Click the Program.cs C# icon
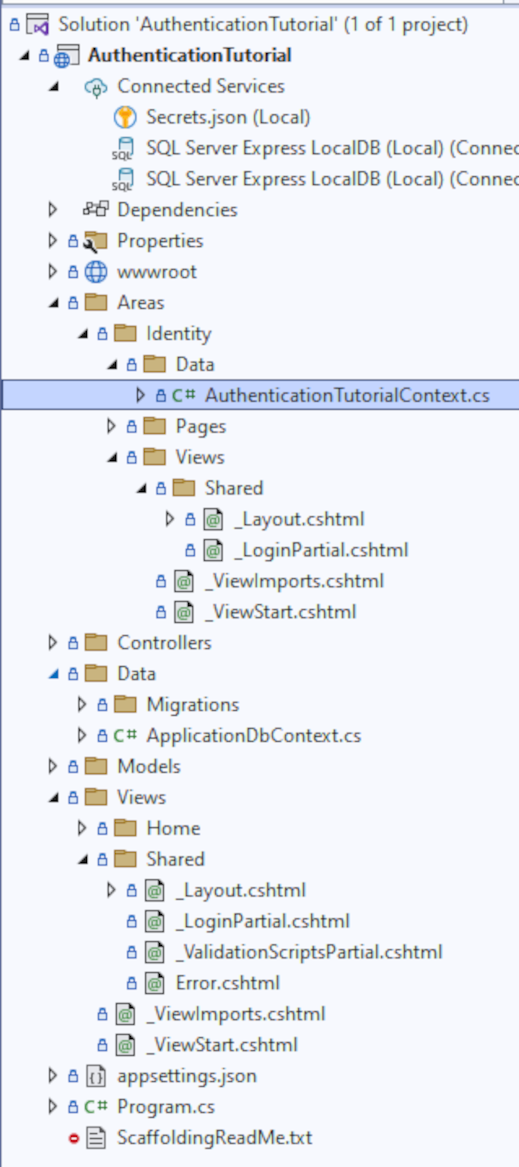The width and height of the screenshot is (519, 1167). [95, 1107]
